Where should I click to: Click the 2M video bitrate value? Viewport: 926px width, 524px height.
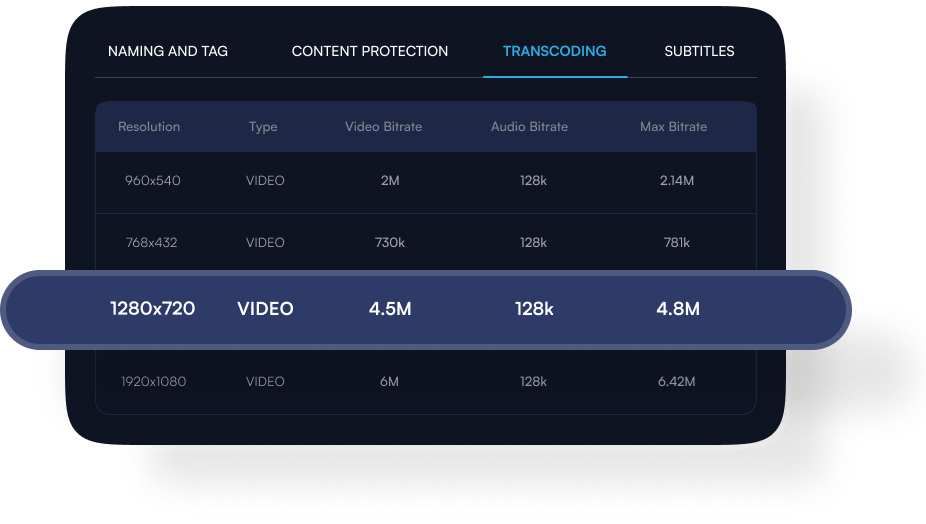pos(389,181)
